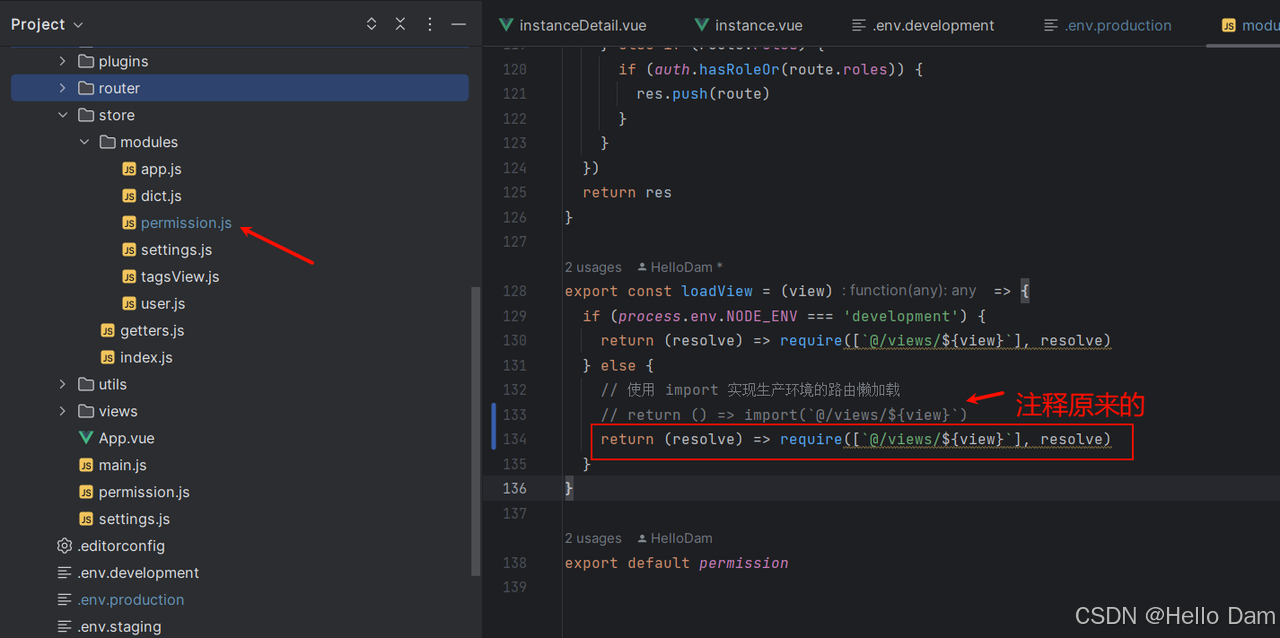Click Collapse All icon in Project panel
Image resolution: width=1280 pixels, height=638 pixels.
point(401,24)
